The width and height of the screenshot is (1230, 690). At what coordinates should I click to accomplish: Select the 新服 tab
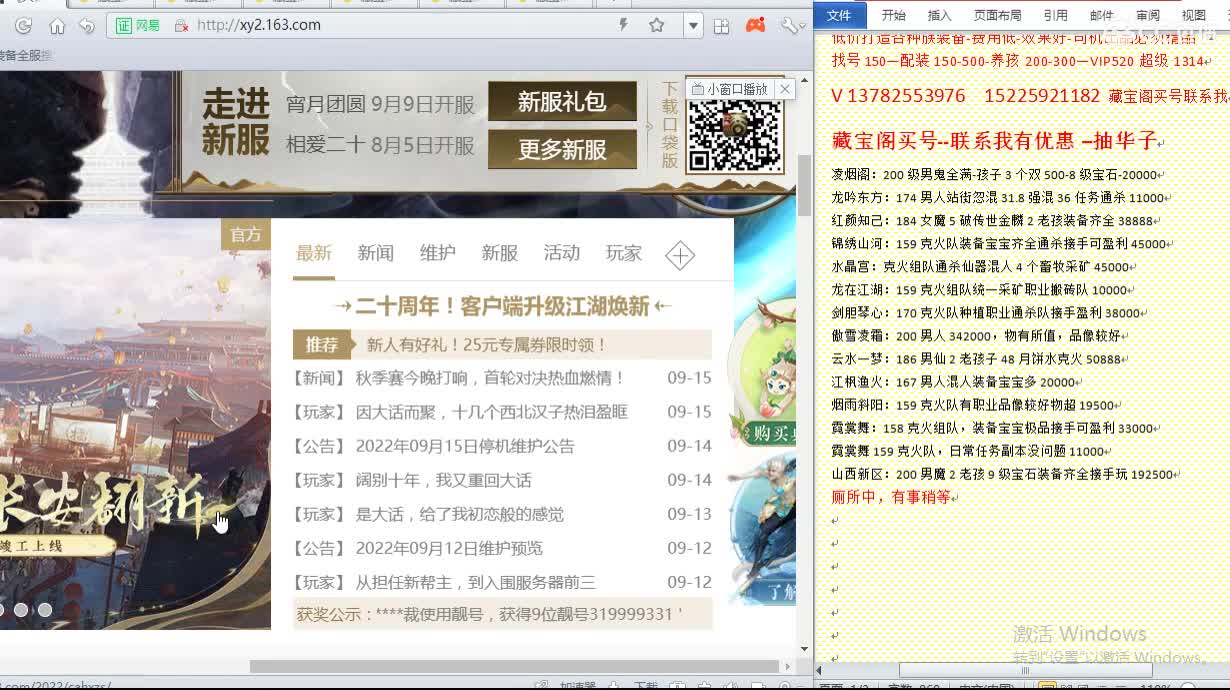pyautogui.click(x=499, y=253)
